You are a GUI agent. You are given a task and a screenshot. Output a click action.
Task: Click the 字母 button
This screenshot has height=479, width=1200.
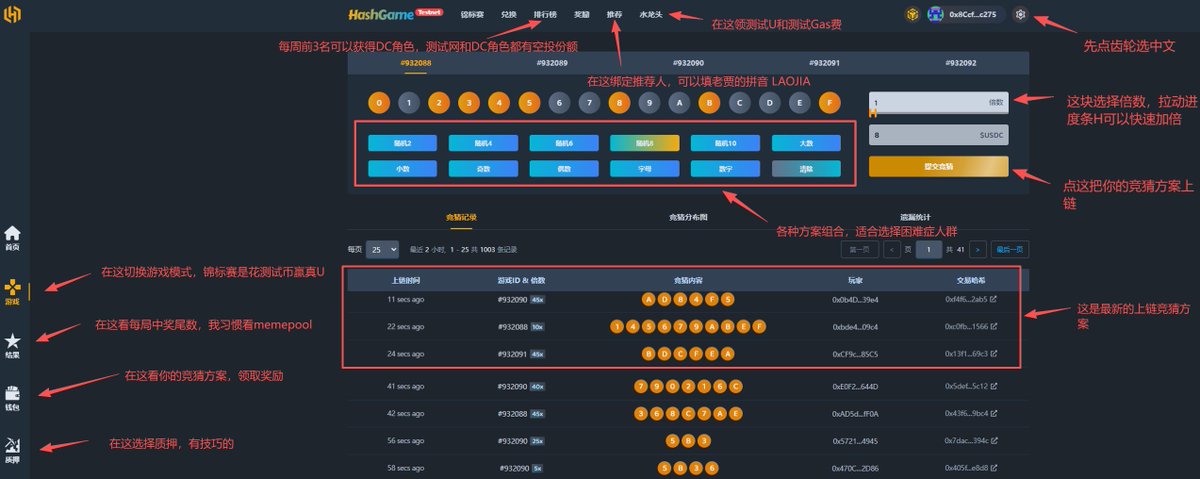tap(645, 169)
